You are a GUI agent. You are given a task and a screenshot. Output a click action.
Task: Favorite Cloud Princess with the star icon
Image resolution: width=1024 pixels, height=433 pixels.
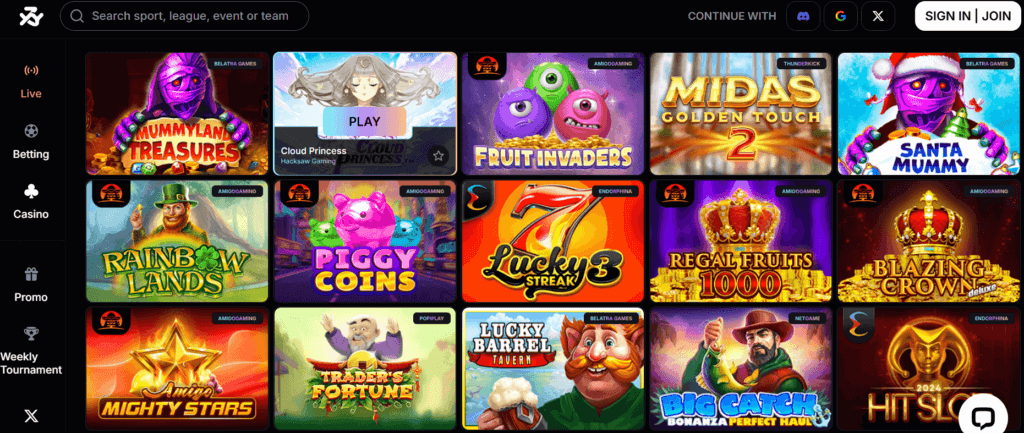point(438,156)
